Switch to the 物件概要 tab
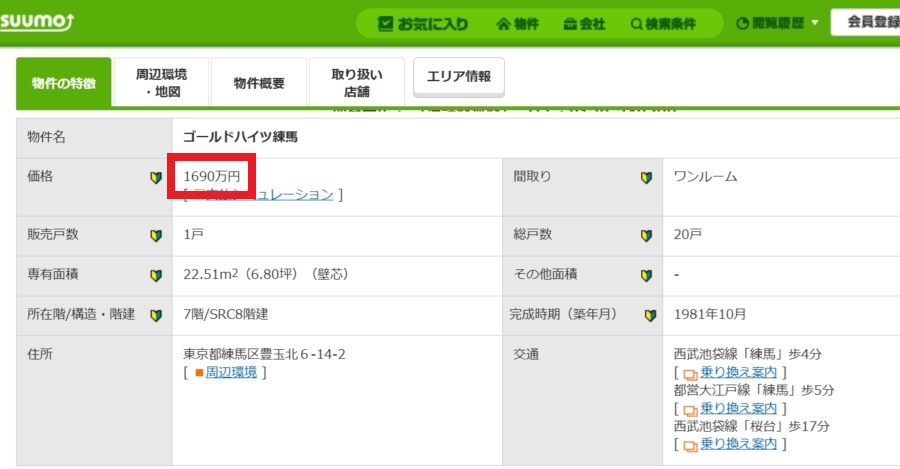Image resolution: width=900 pixels, height=469 pixels. (x=259, y=83)
